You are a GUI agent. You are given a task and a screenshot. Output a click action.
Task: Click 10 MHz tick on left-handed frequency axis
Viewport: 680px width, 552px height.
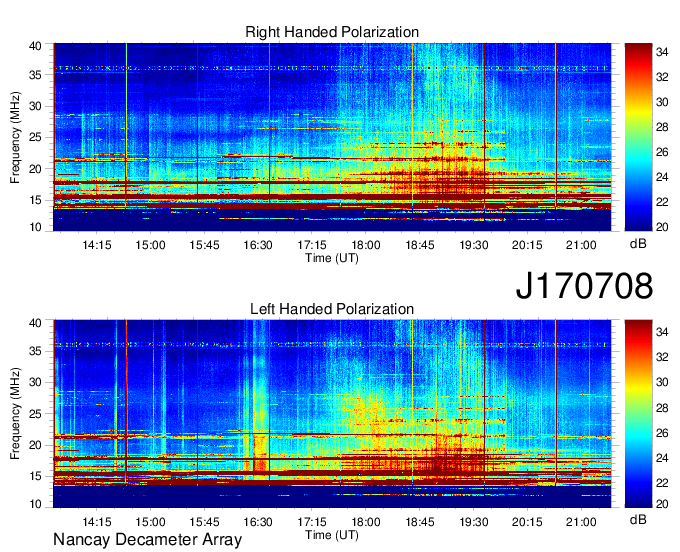point(35,504)
